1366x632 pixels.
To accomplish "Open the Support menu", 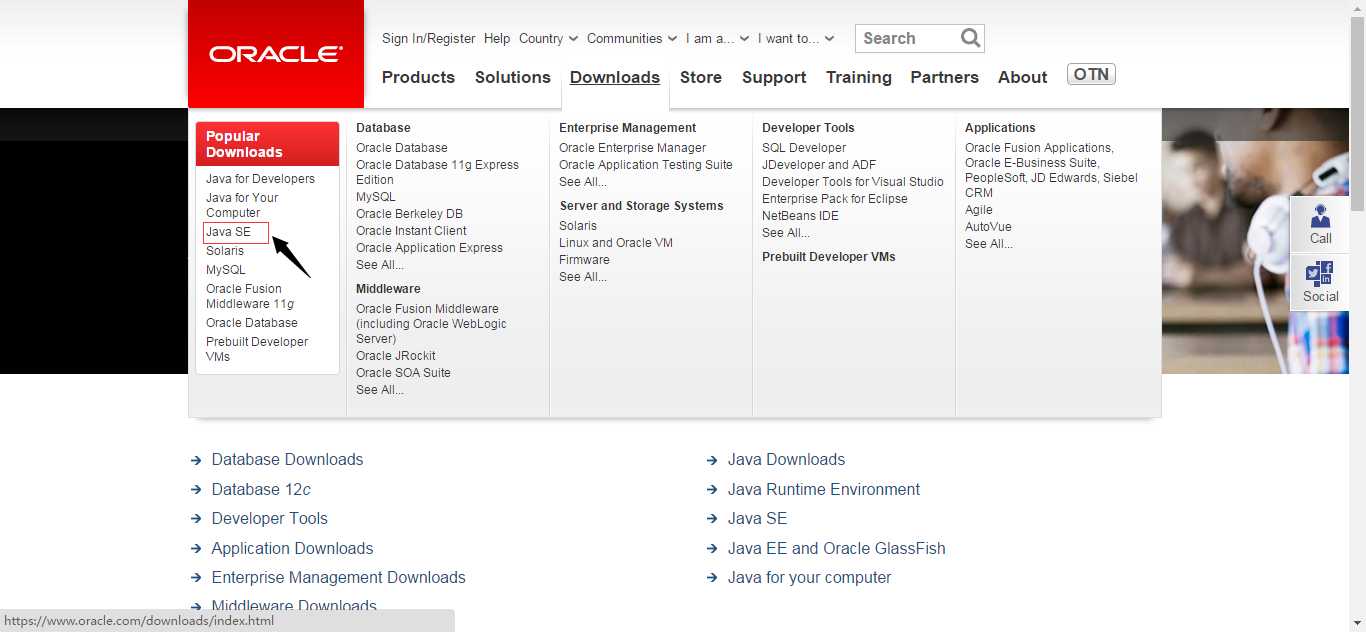I will (x=774, y=77).
